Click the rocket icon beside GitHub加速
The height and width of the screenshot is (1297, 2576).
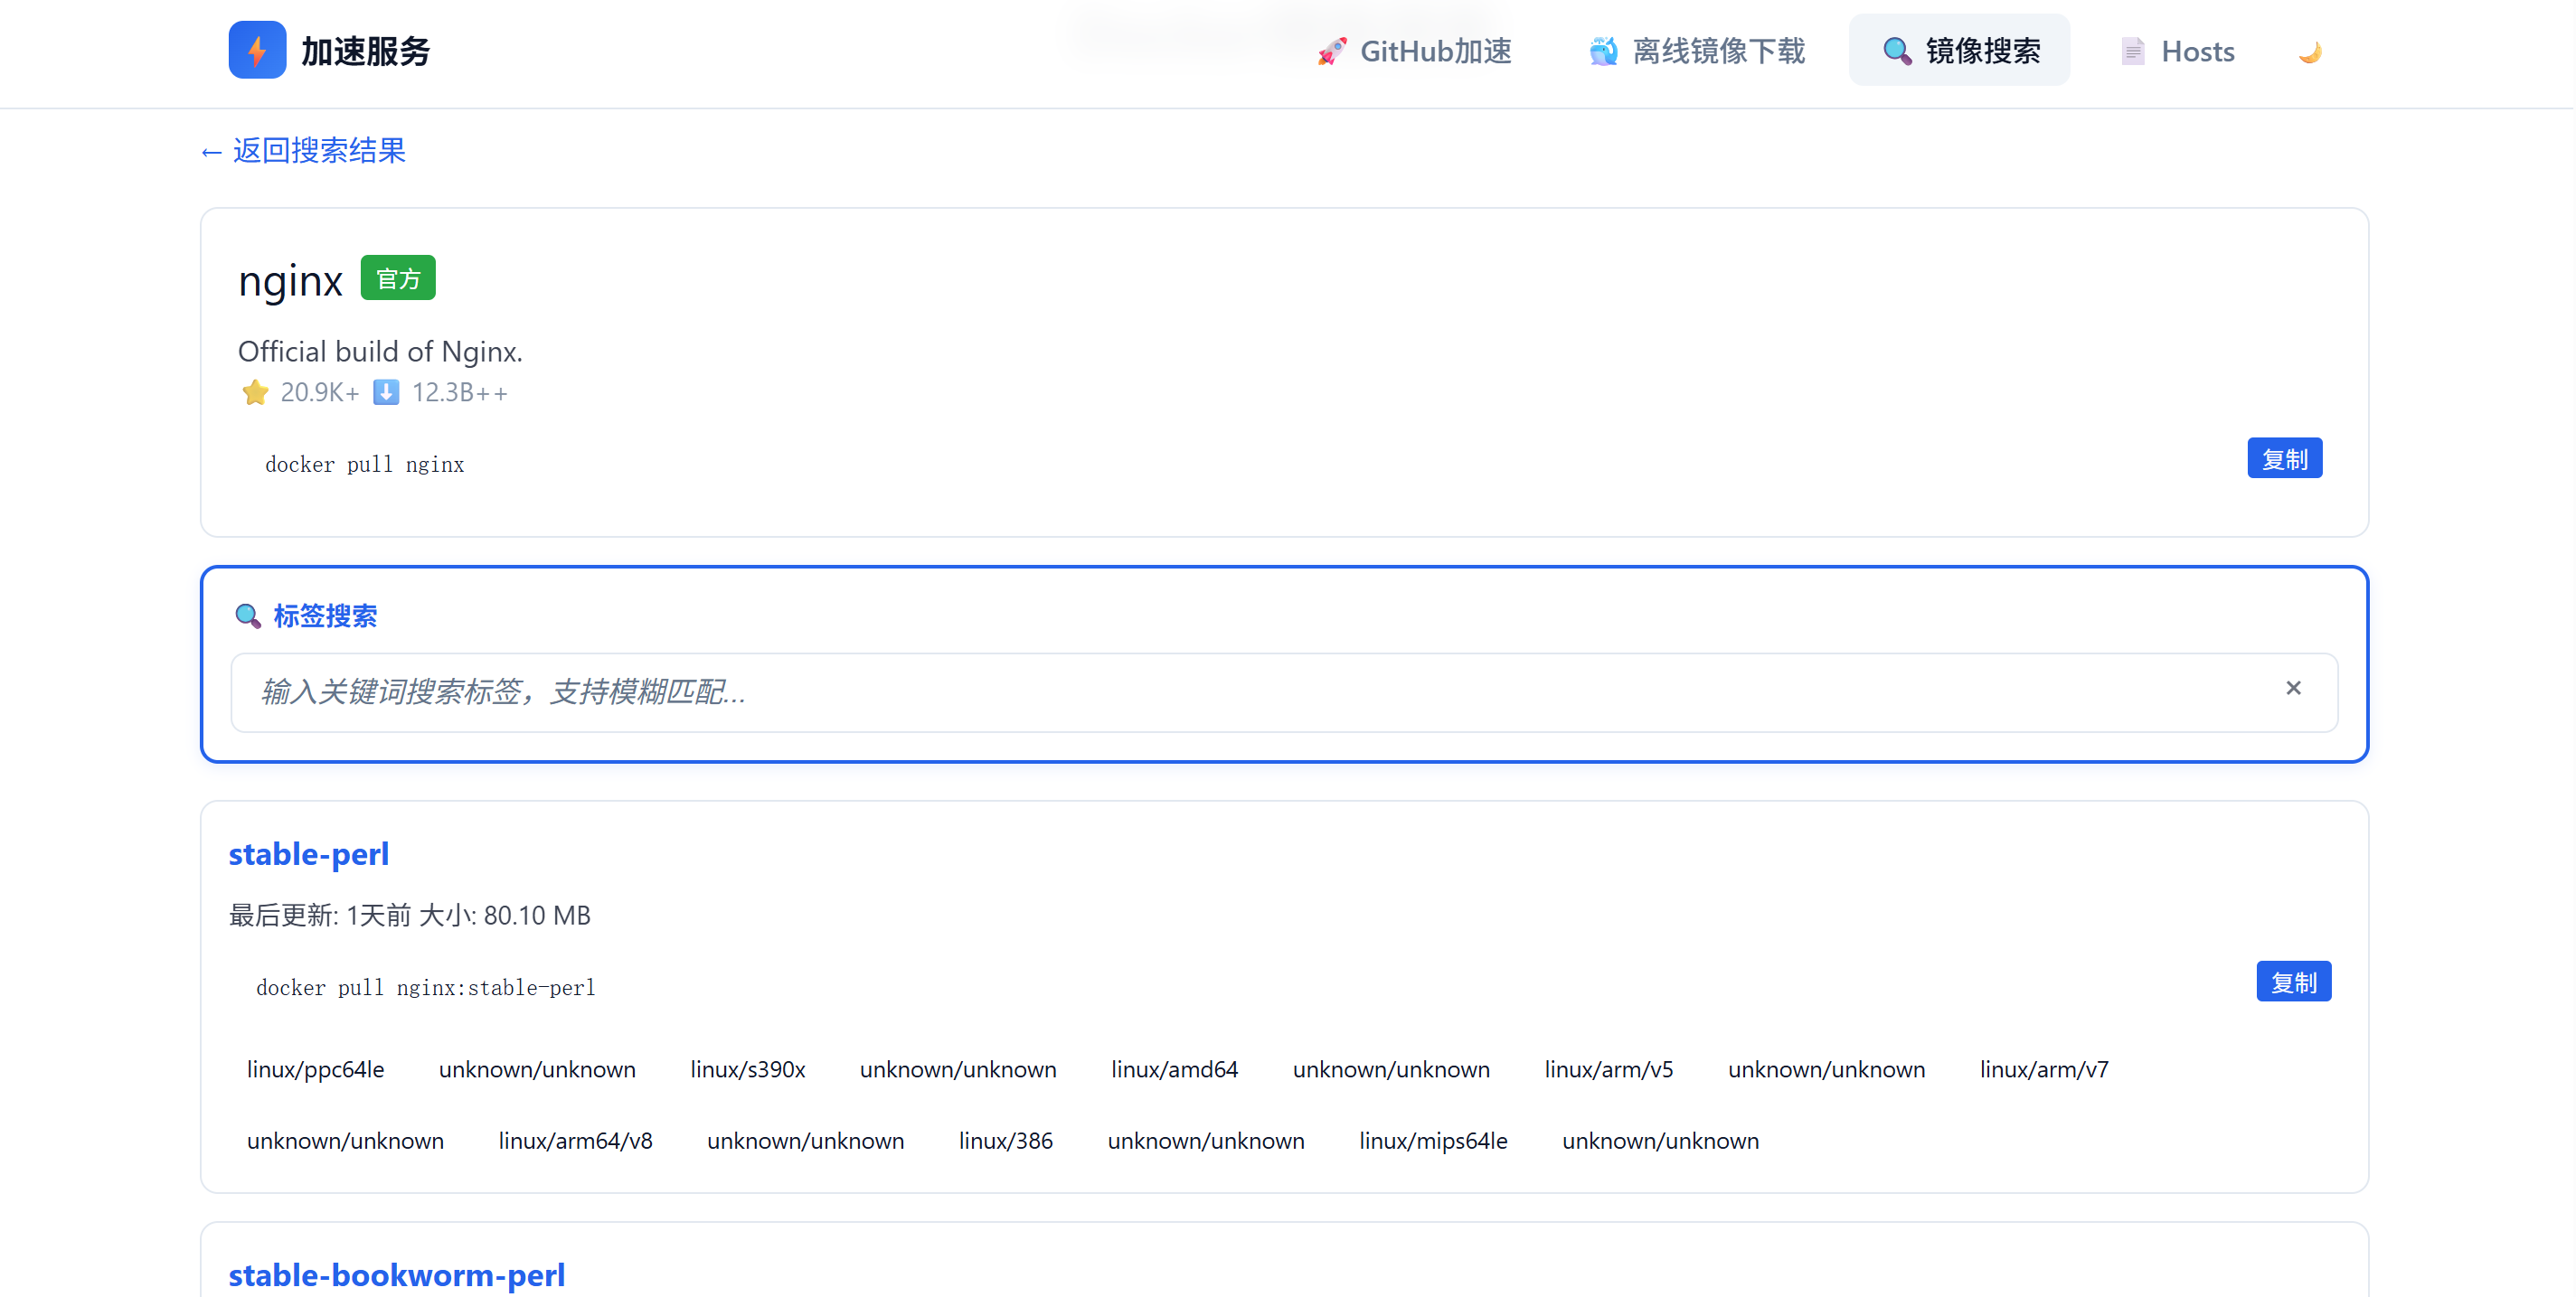click(1331, 52)
